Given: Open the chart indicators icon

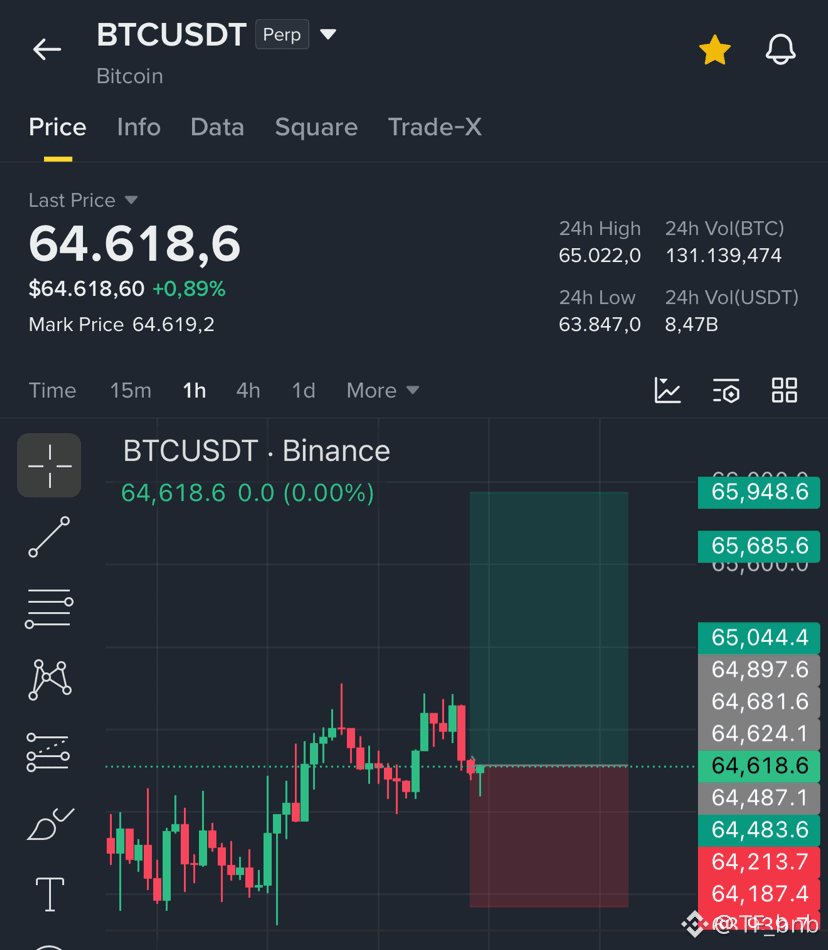Looking at the screenshot, I should [x=667, y=390].
